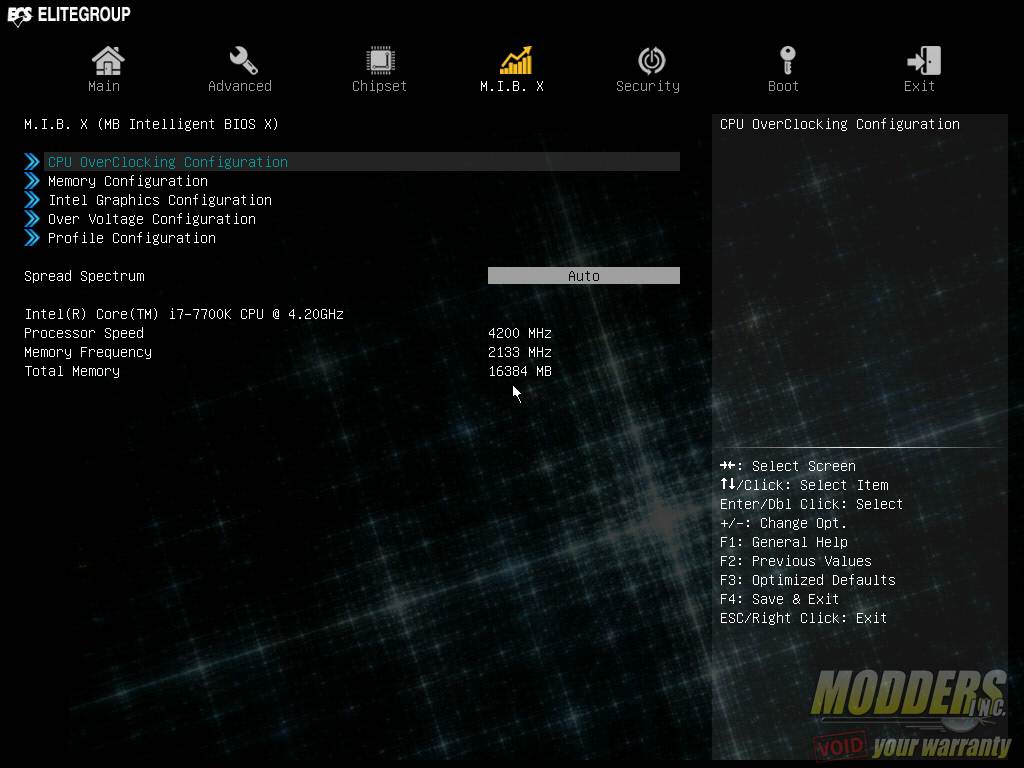Click the +/-: Change Opt. help line

(x=783, y=523)
